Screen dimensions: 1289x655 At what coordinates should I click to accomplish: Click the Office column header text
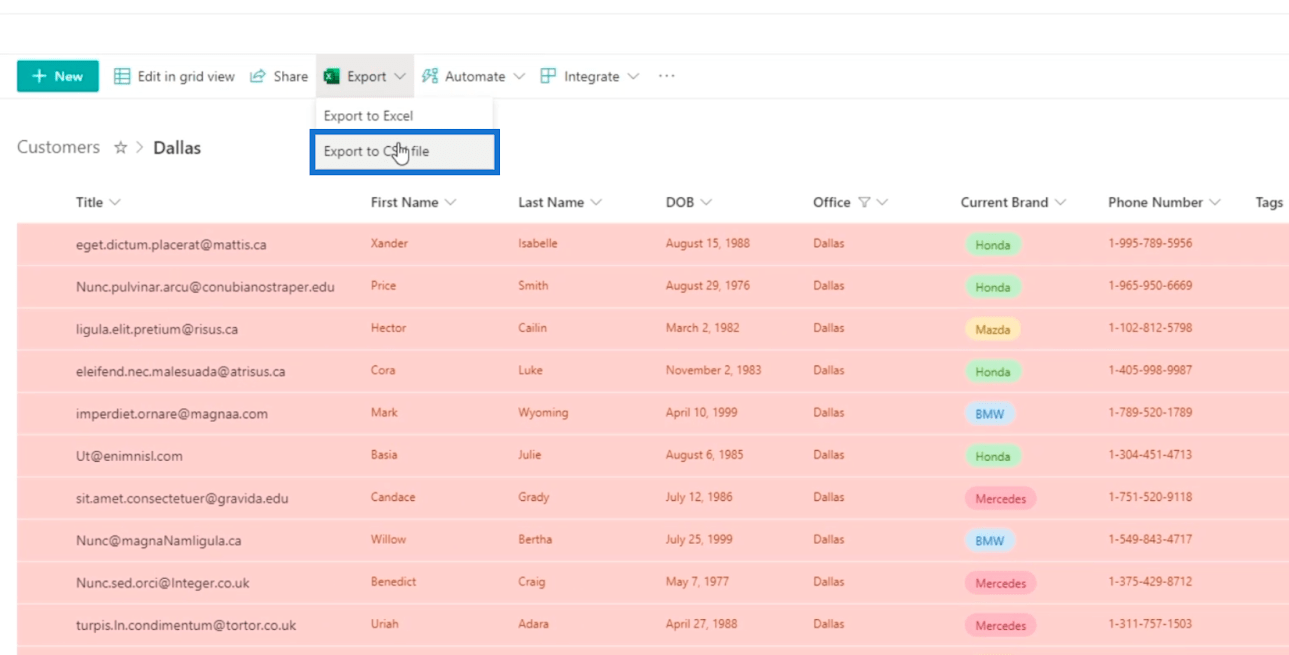coord(832,202)
